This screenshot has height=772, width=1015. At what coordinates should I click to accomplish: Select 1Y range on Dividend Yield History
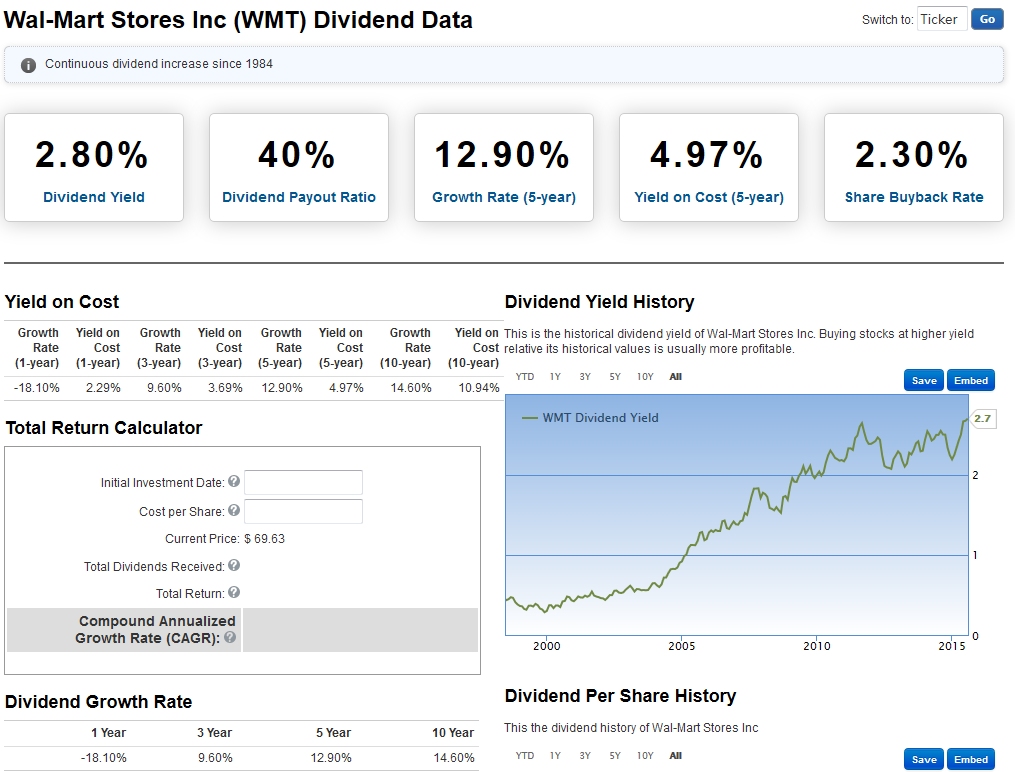[555, 377]
